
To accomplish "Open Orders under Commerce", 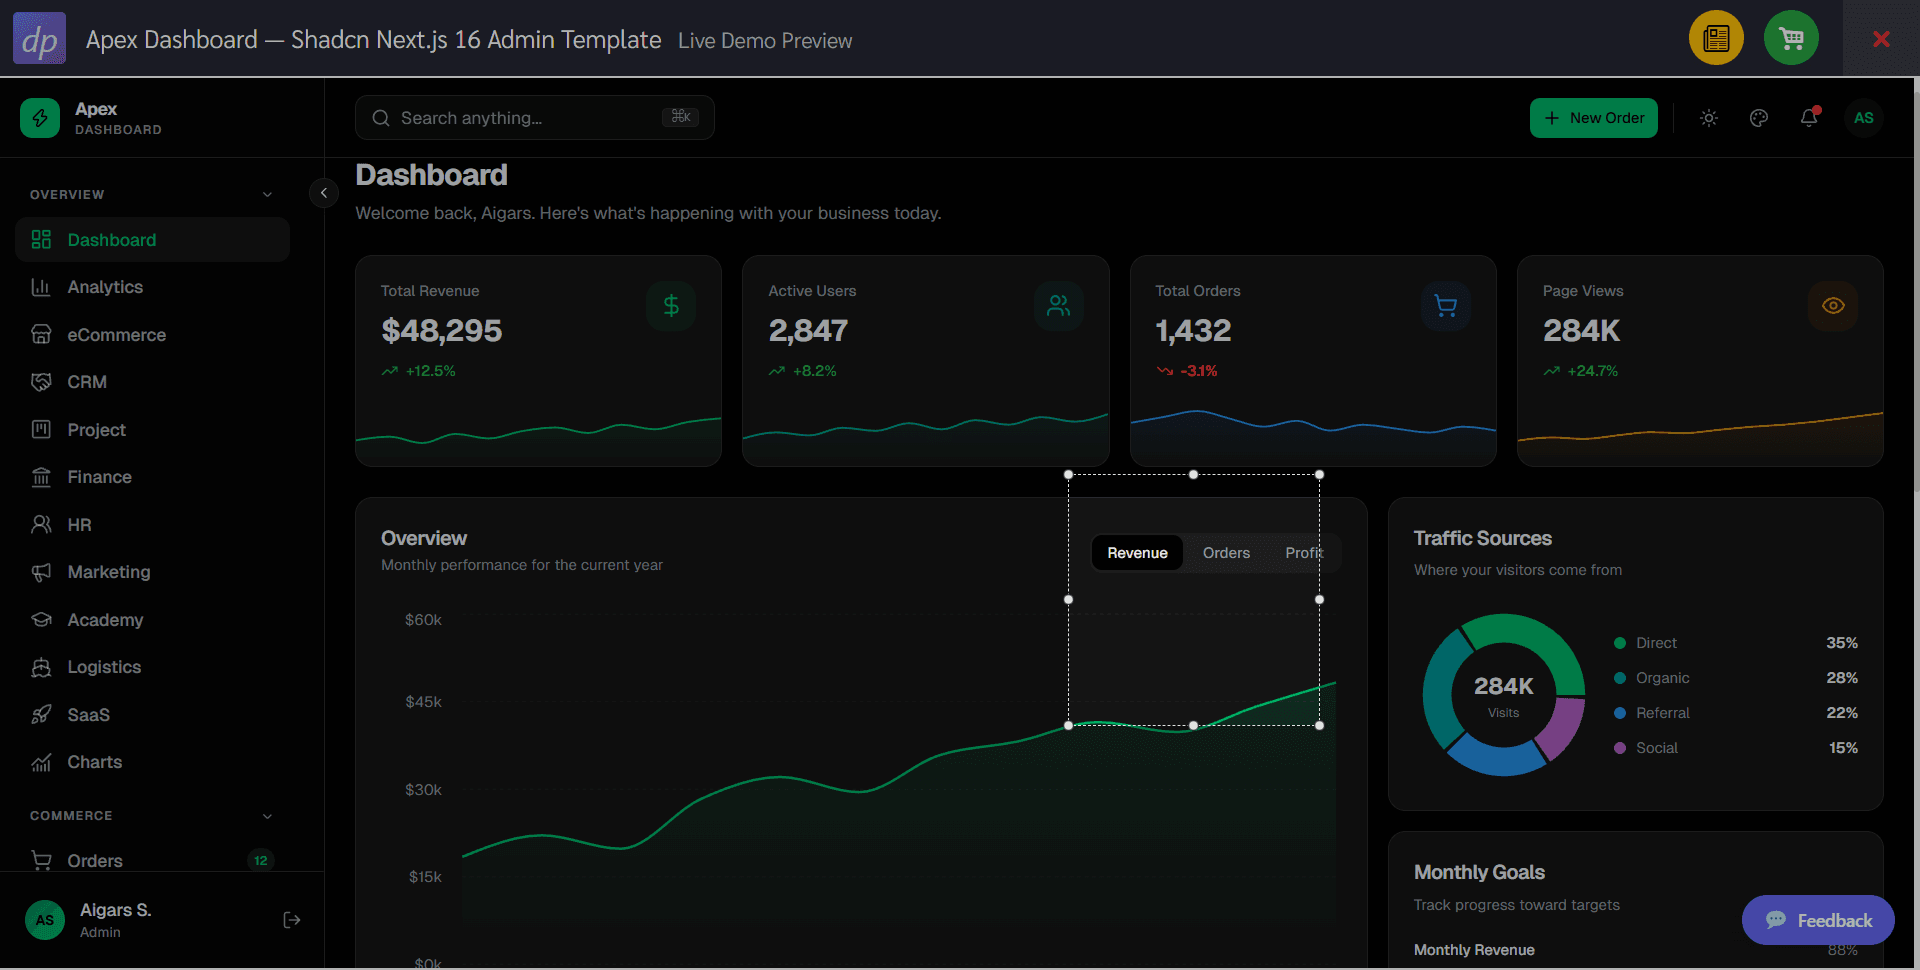I will 152,860.
